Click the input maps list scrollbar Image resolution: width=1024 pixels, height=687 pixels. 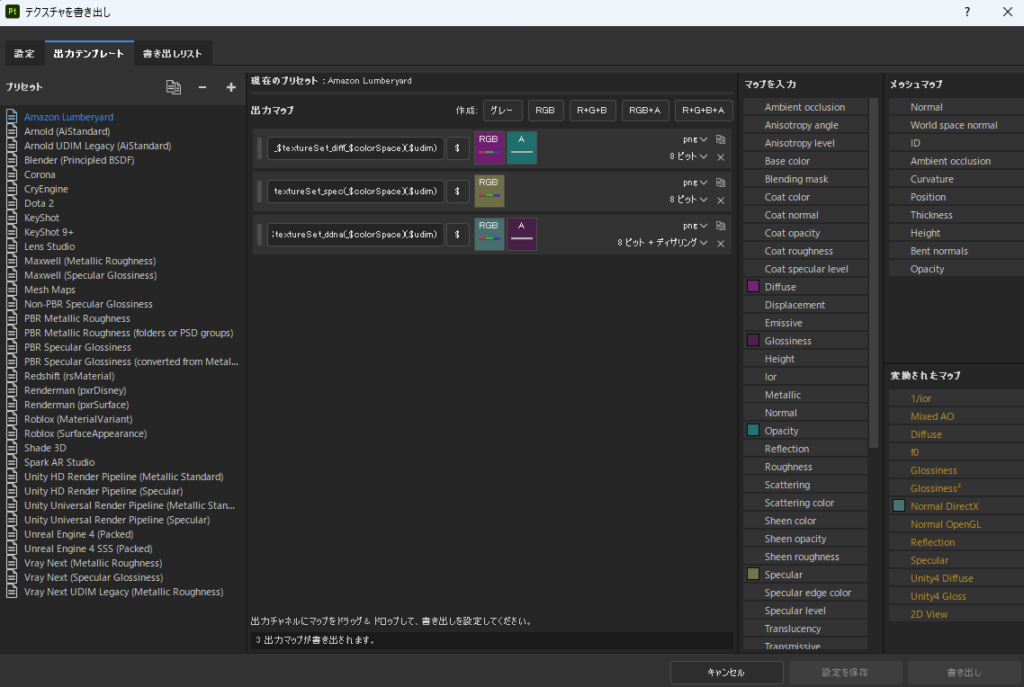click(x=874, y=273)
